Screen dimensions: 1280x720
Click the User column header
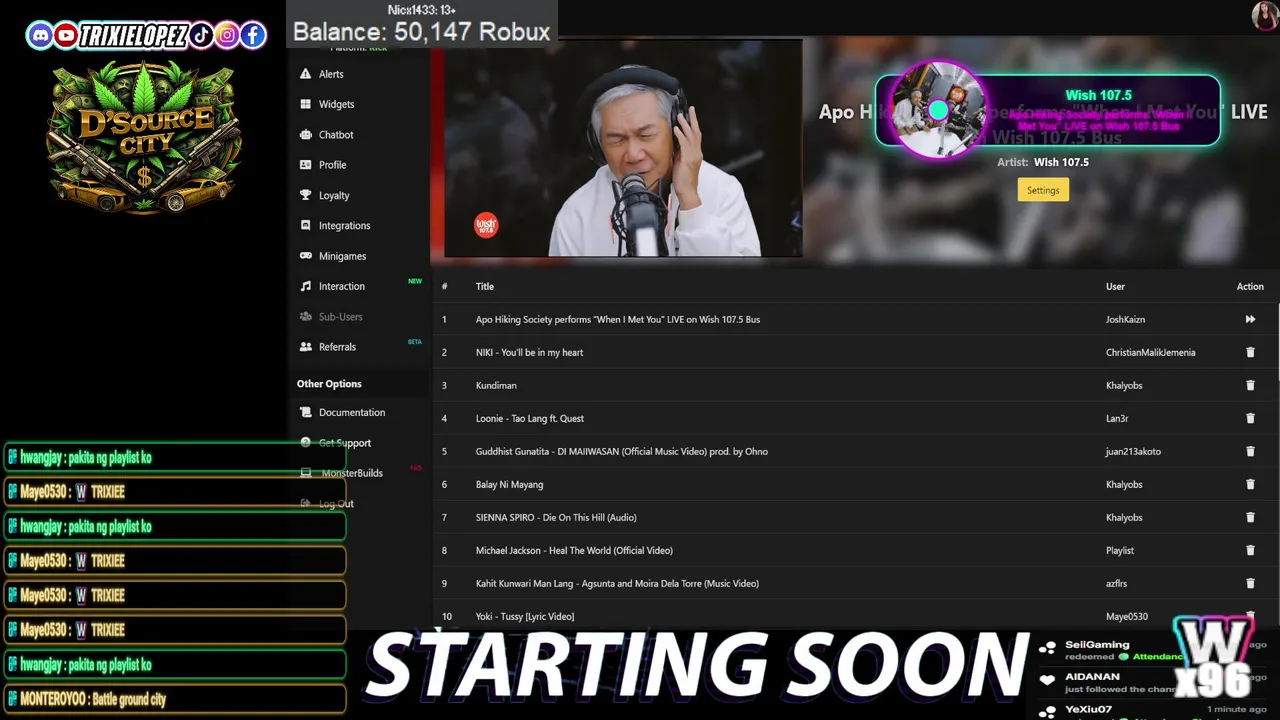(1115, 287)
